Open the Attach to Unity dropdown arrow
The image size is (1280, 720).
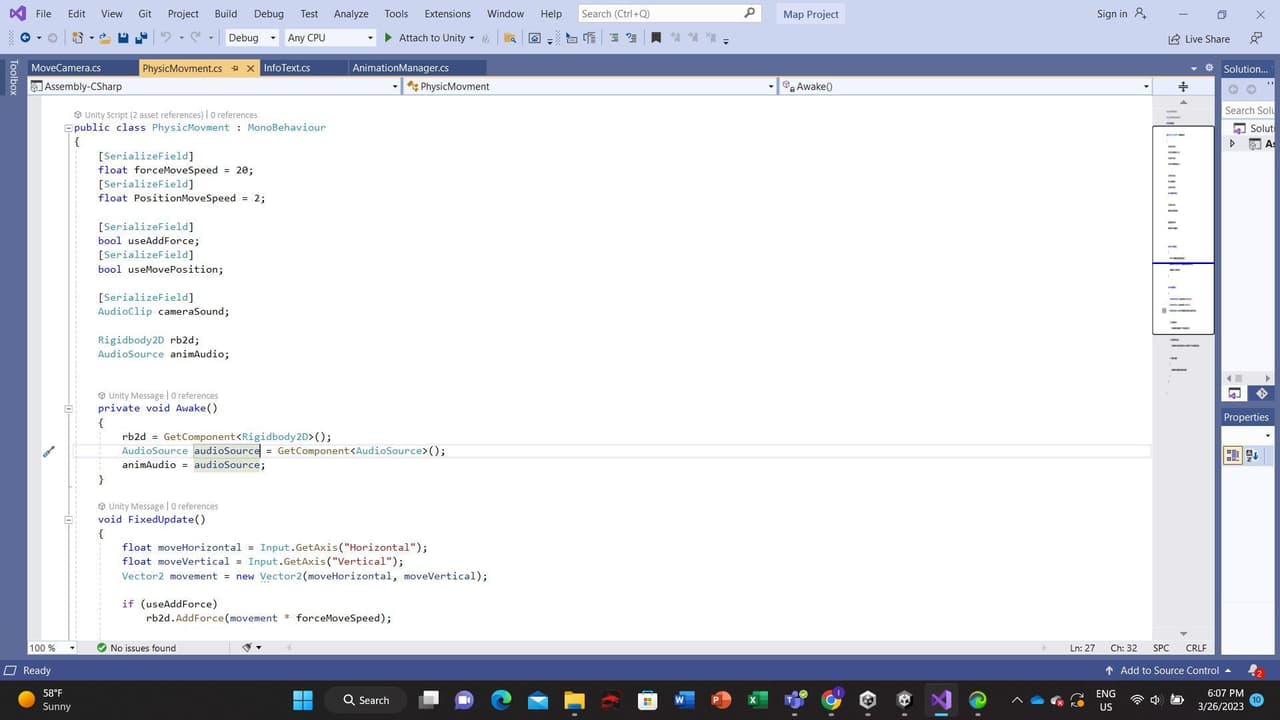[472, 38]
